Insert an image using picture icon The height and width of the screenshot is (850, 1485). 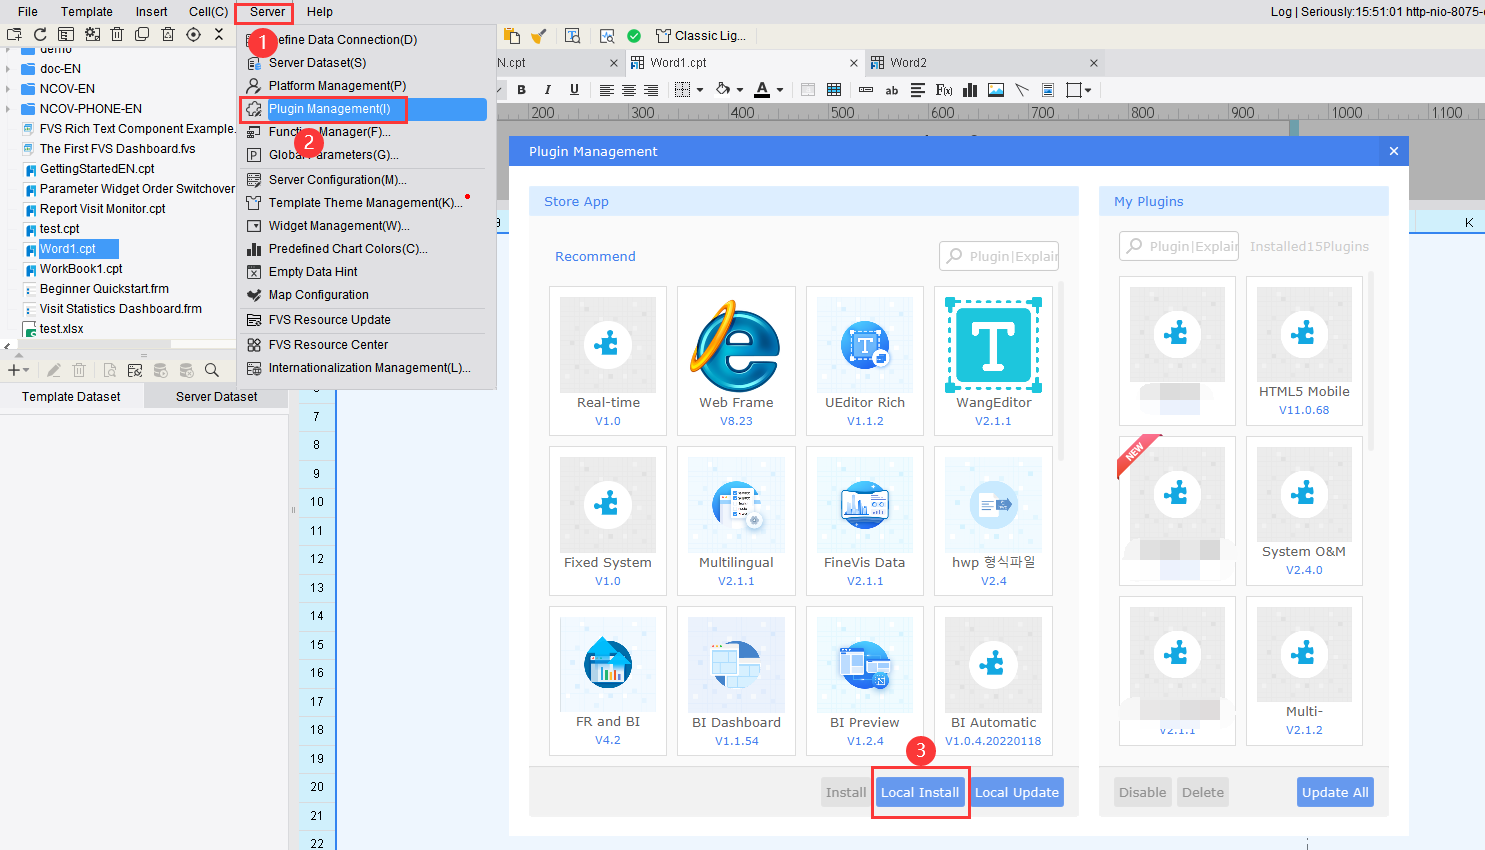pos(996,90)
